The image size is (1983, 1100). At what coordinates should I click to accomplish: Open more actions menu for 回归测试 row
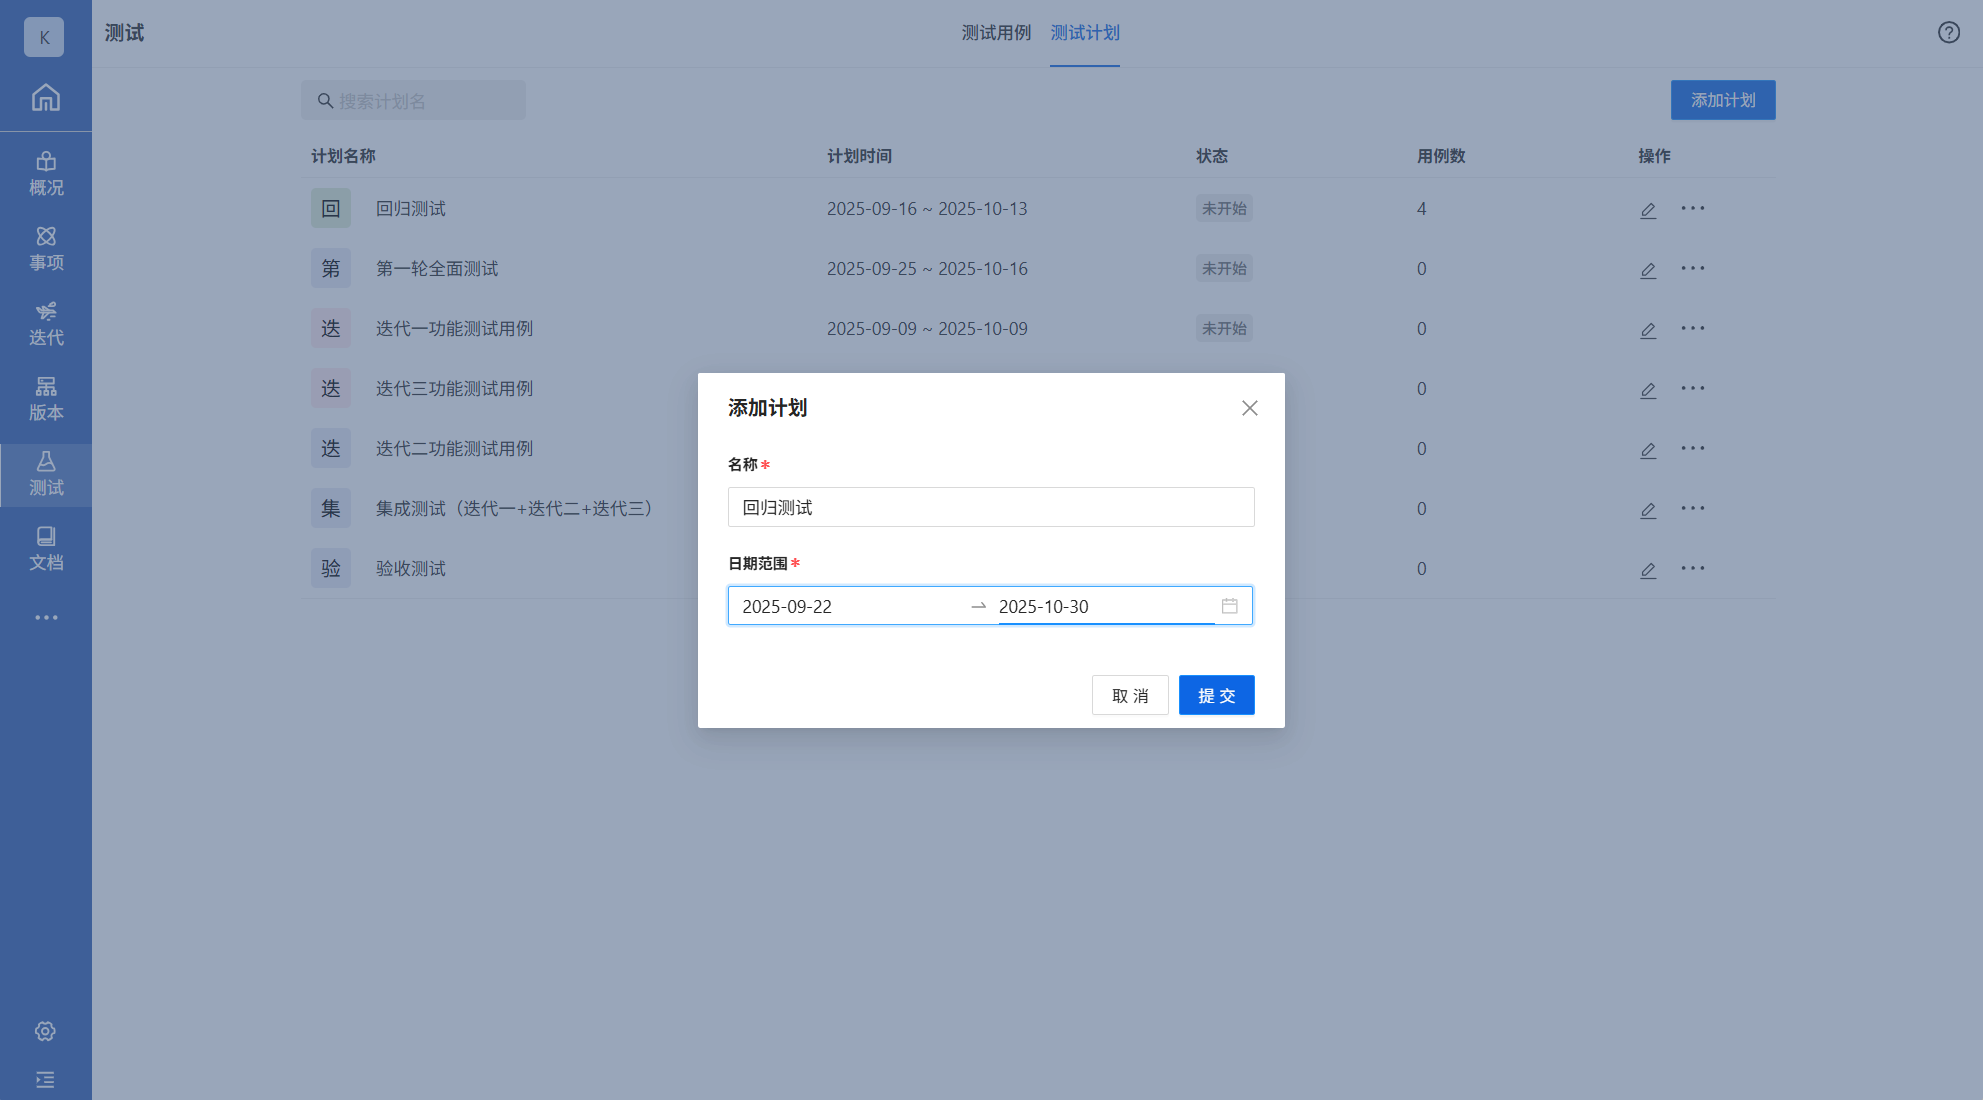[x=1692, y=208]
